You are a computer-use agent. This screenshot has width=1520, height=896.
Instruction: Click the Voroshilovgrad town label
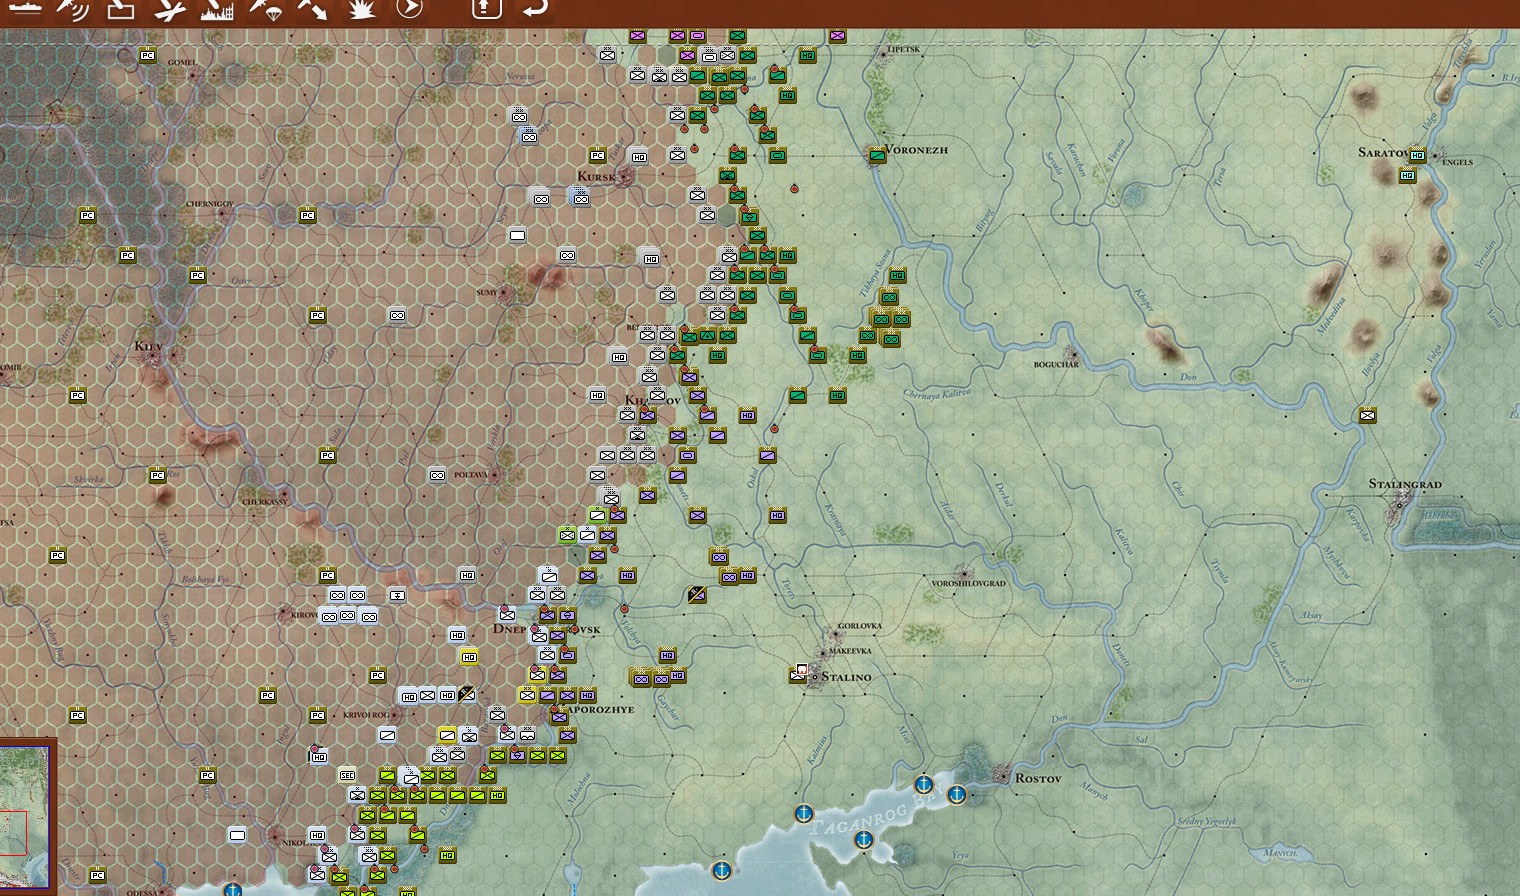pos(968,583)
